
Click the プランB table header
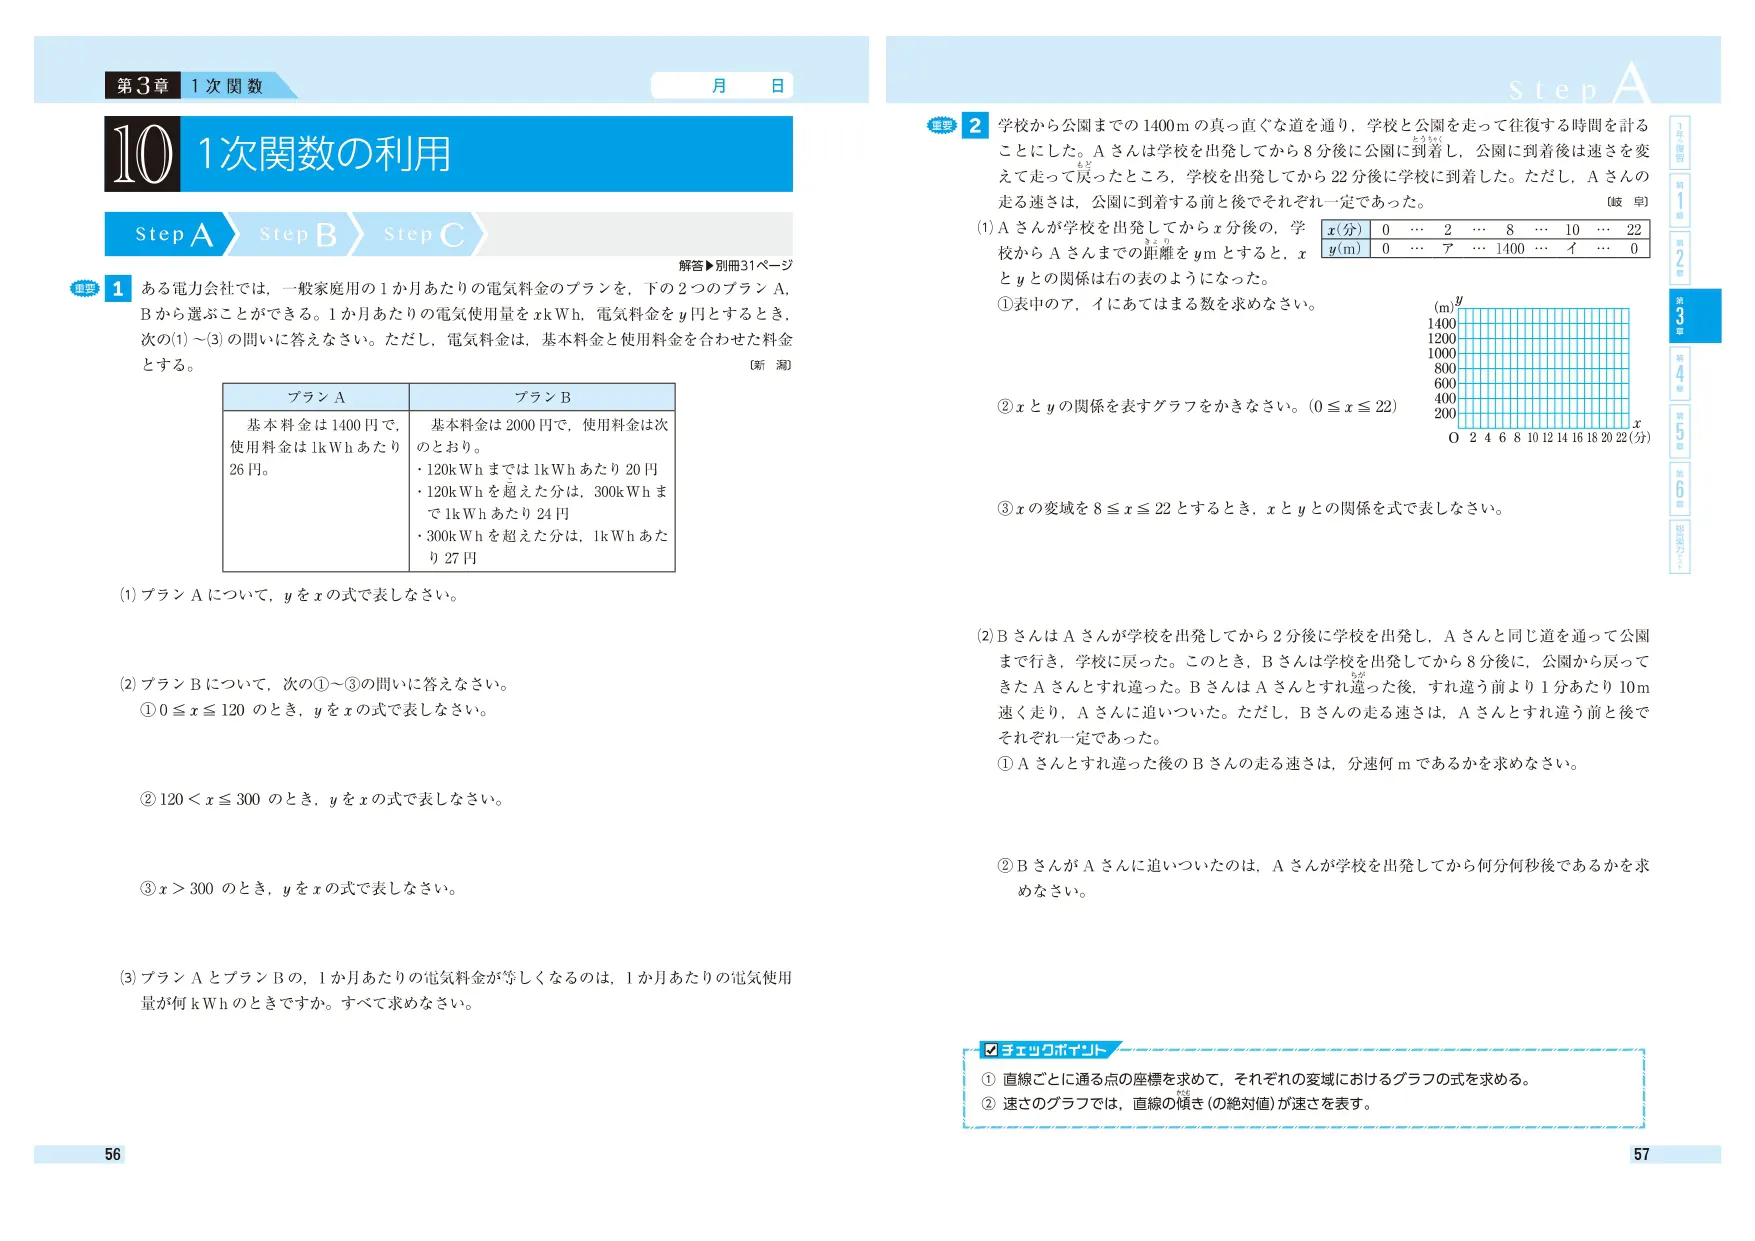542,397
